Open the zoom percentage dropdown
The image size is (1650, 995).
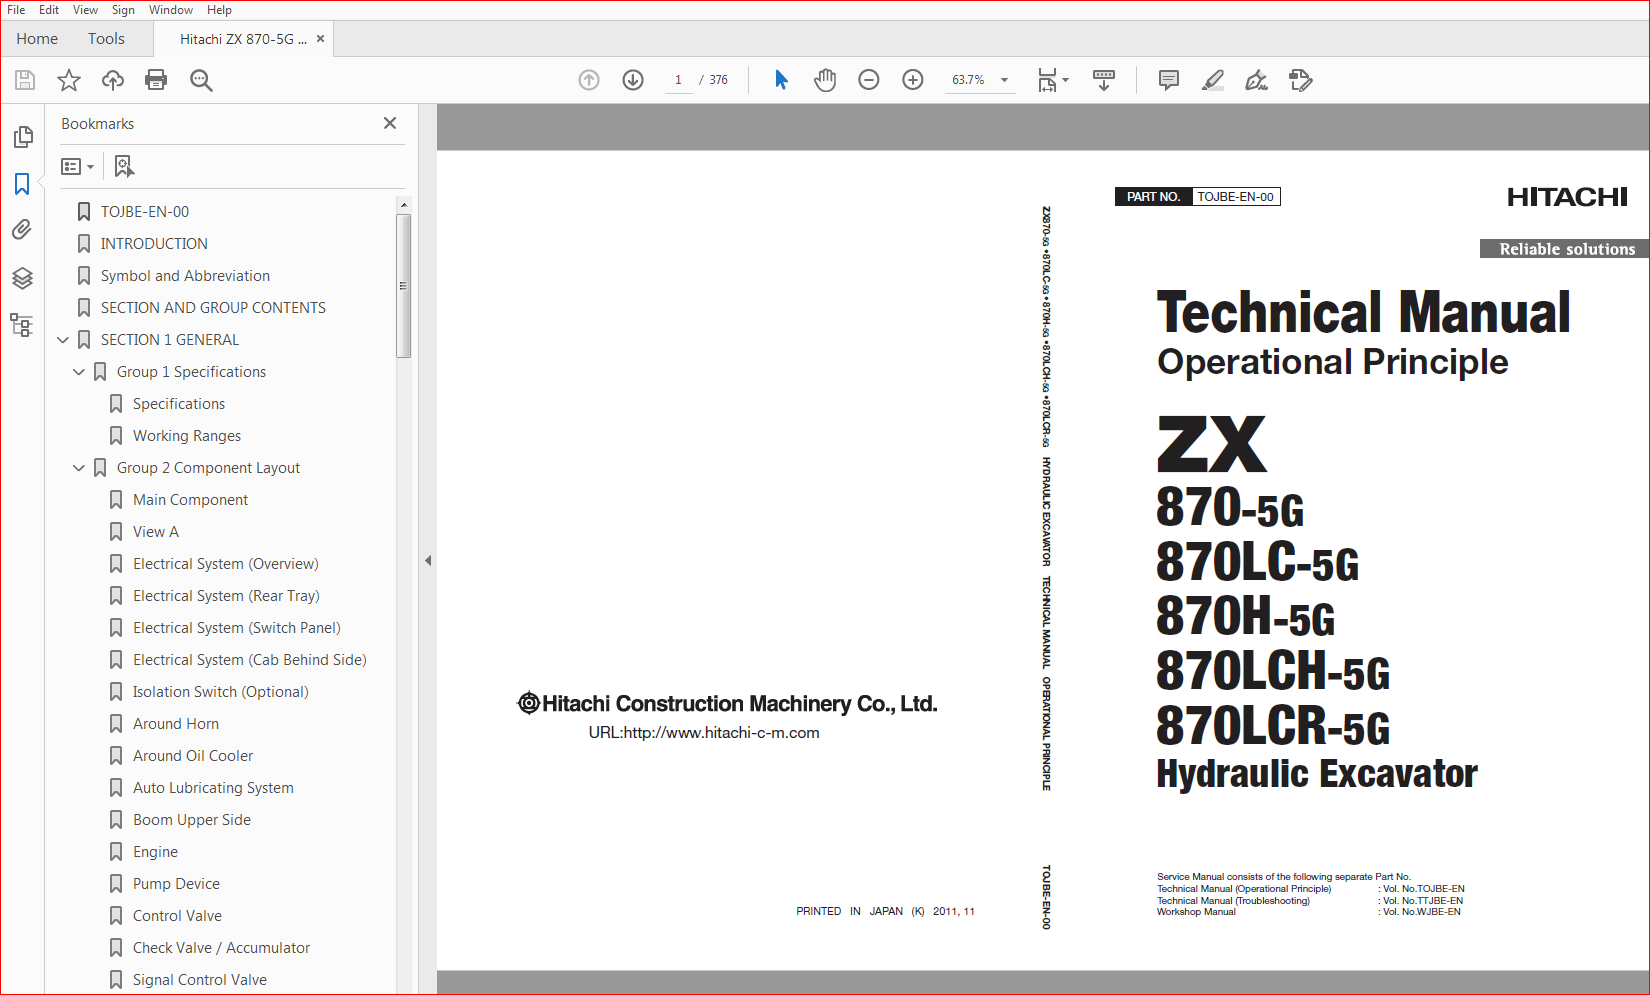pyautogui.click(x=1004, y=80)
